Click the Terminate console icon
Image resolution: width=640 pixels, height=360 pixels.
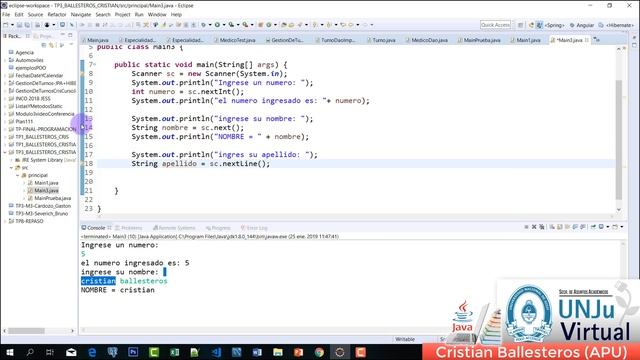click(526, 227)
